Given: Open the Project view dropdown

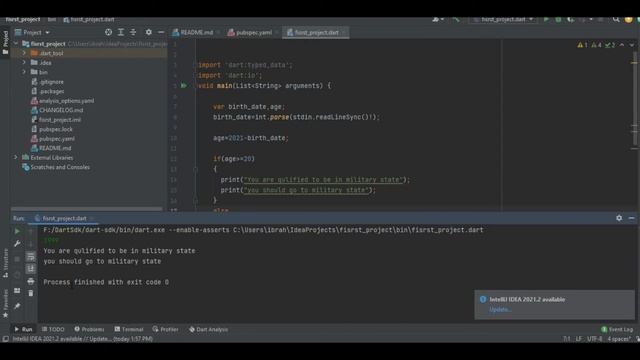Looking at the screenshot, I should point(33,32).
